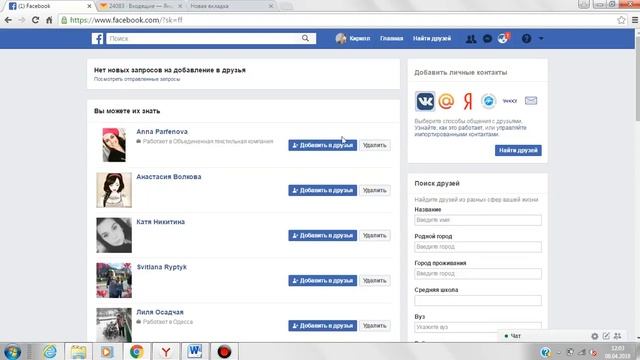Click the Вуз input field
Screen dimensions: 640x360
(478, 327)
